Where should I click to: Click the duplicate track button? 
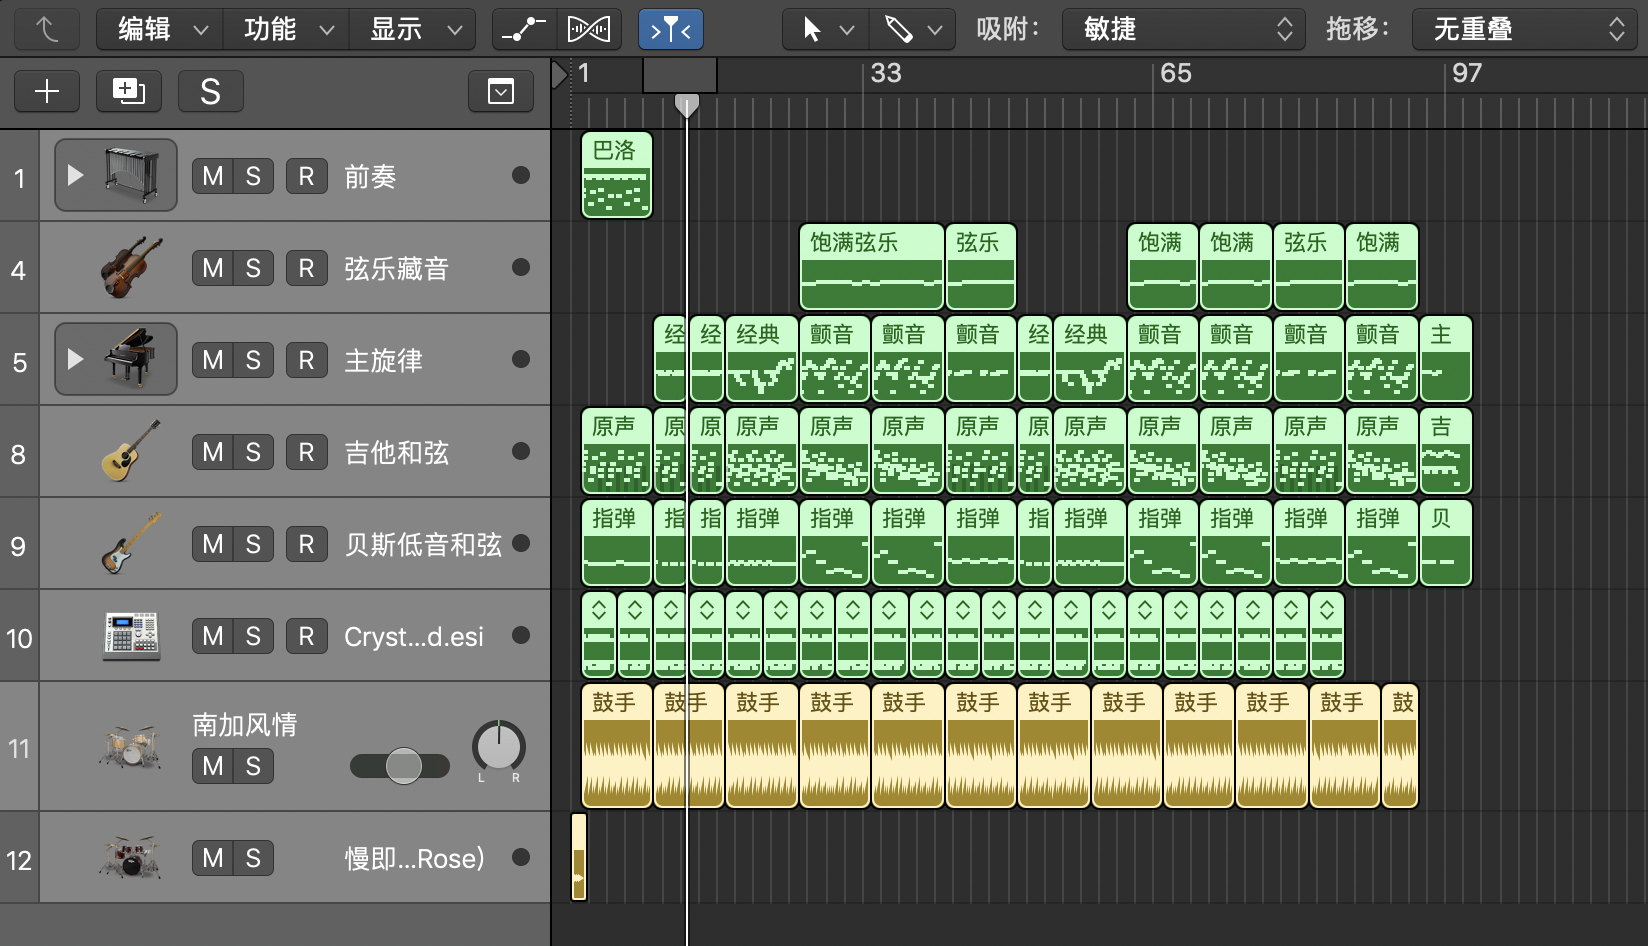coord(129,91)
